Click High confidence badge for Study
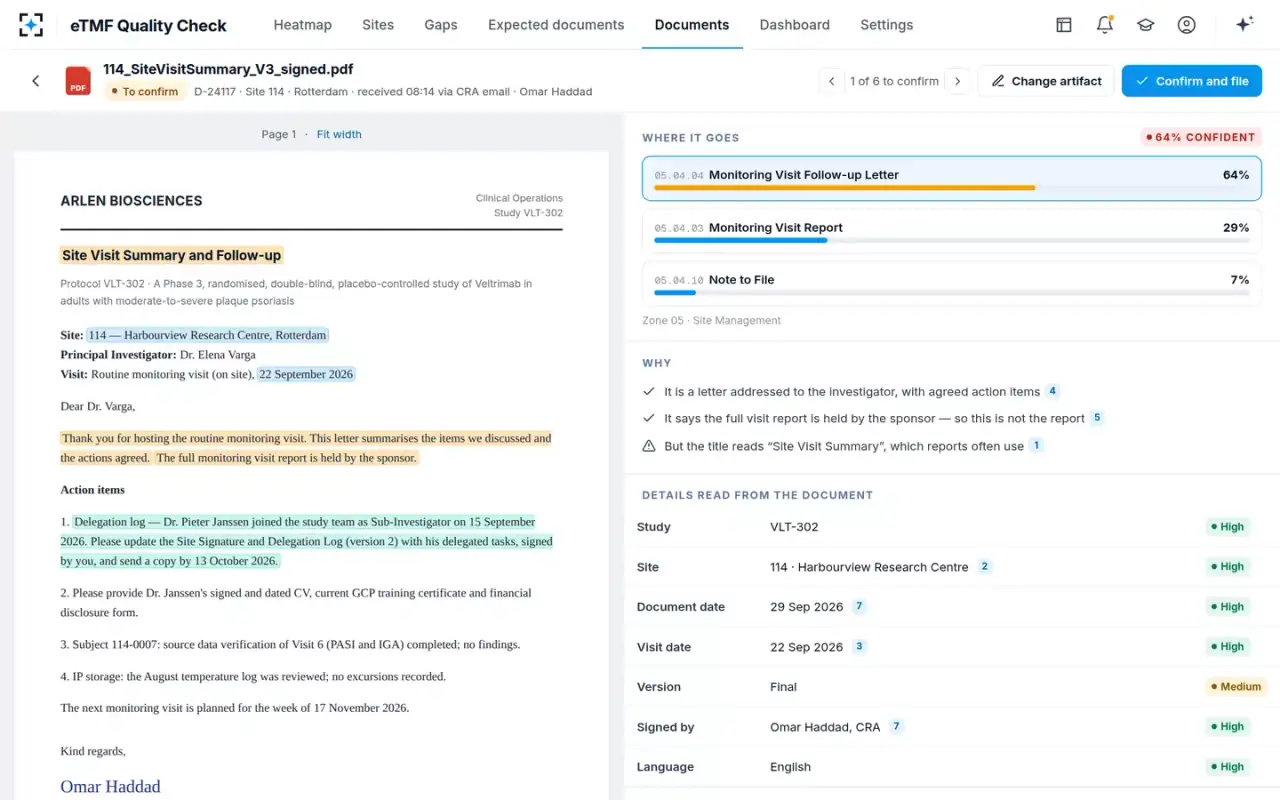Viewport: 1280px width, 800px height. (1228, 526)
